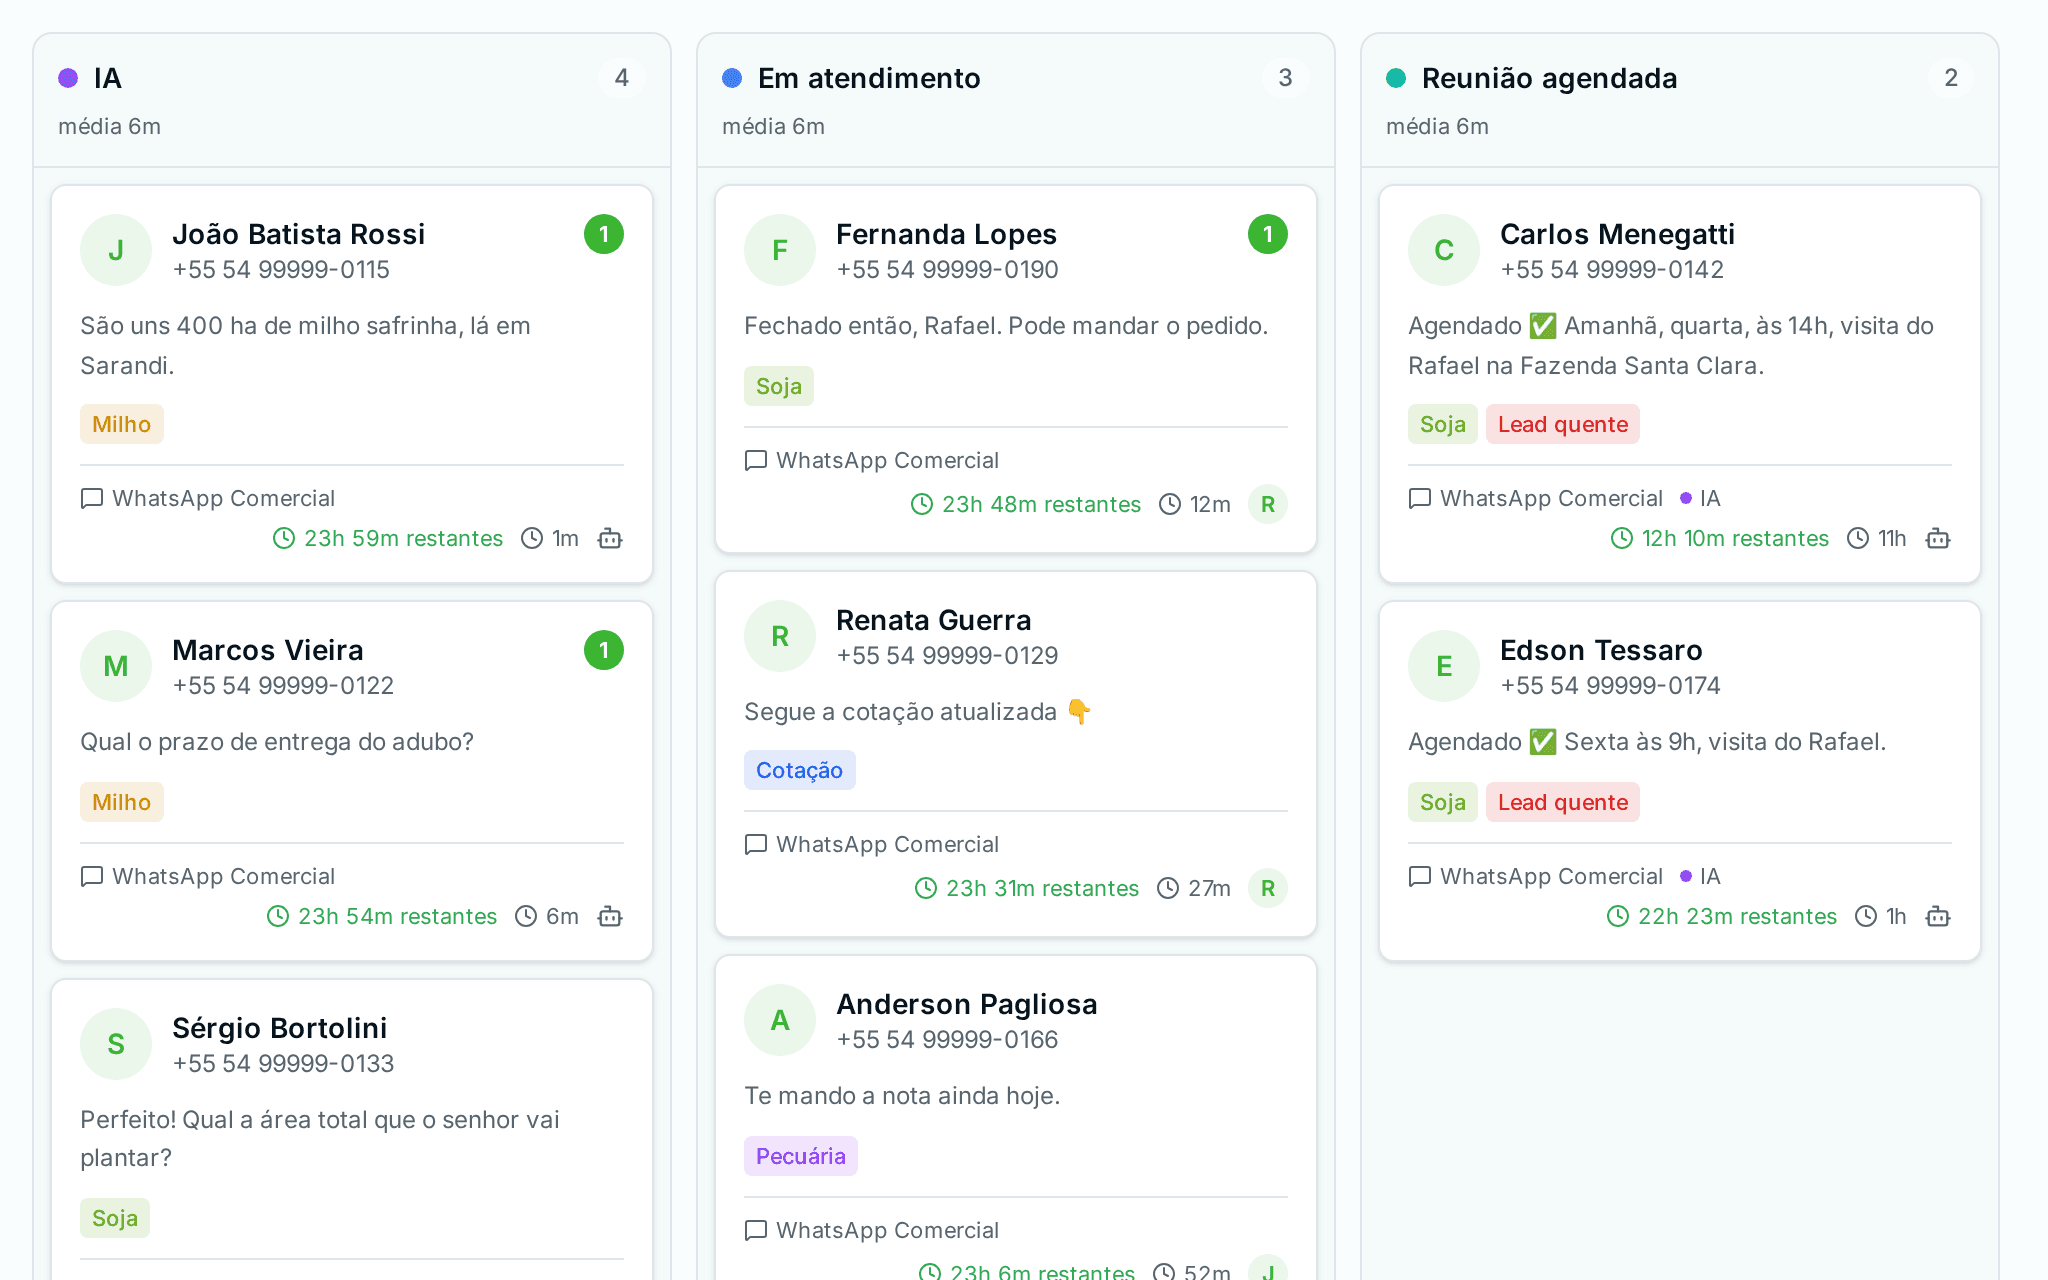Click '22h 23m restantes' on Edson Tessaro's card
The height and width of the screenshot is (1280, 2048).
pyautogui.click(x=1737, y=916)
